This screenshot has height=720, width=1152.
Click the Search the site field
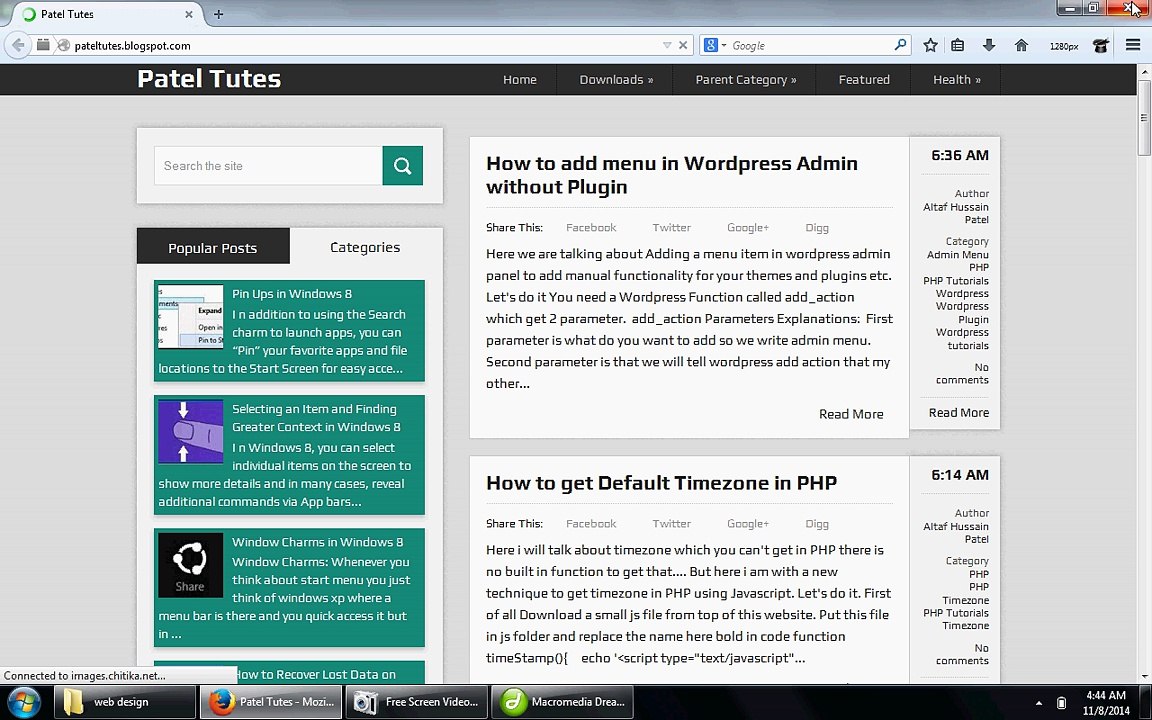pos(268,165)
